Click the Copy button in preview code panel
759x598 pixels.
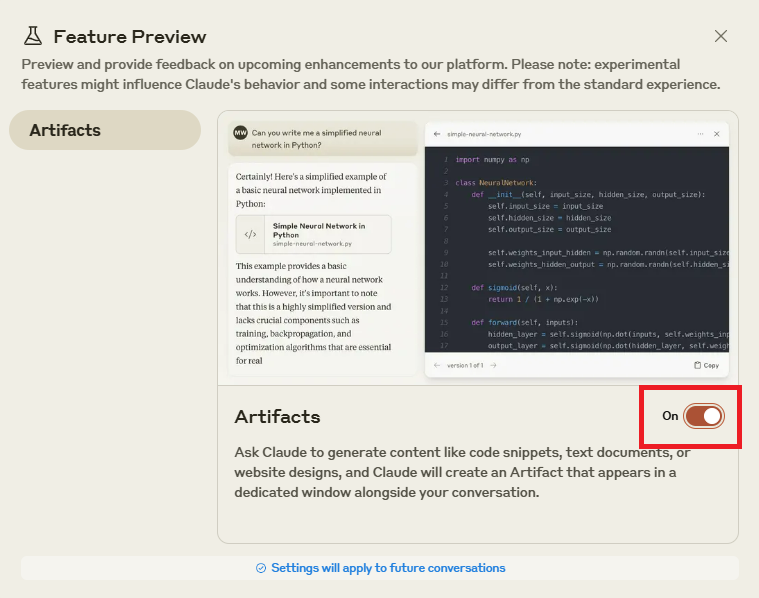706,365
